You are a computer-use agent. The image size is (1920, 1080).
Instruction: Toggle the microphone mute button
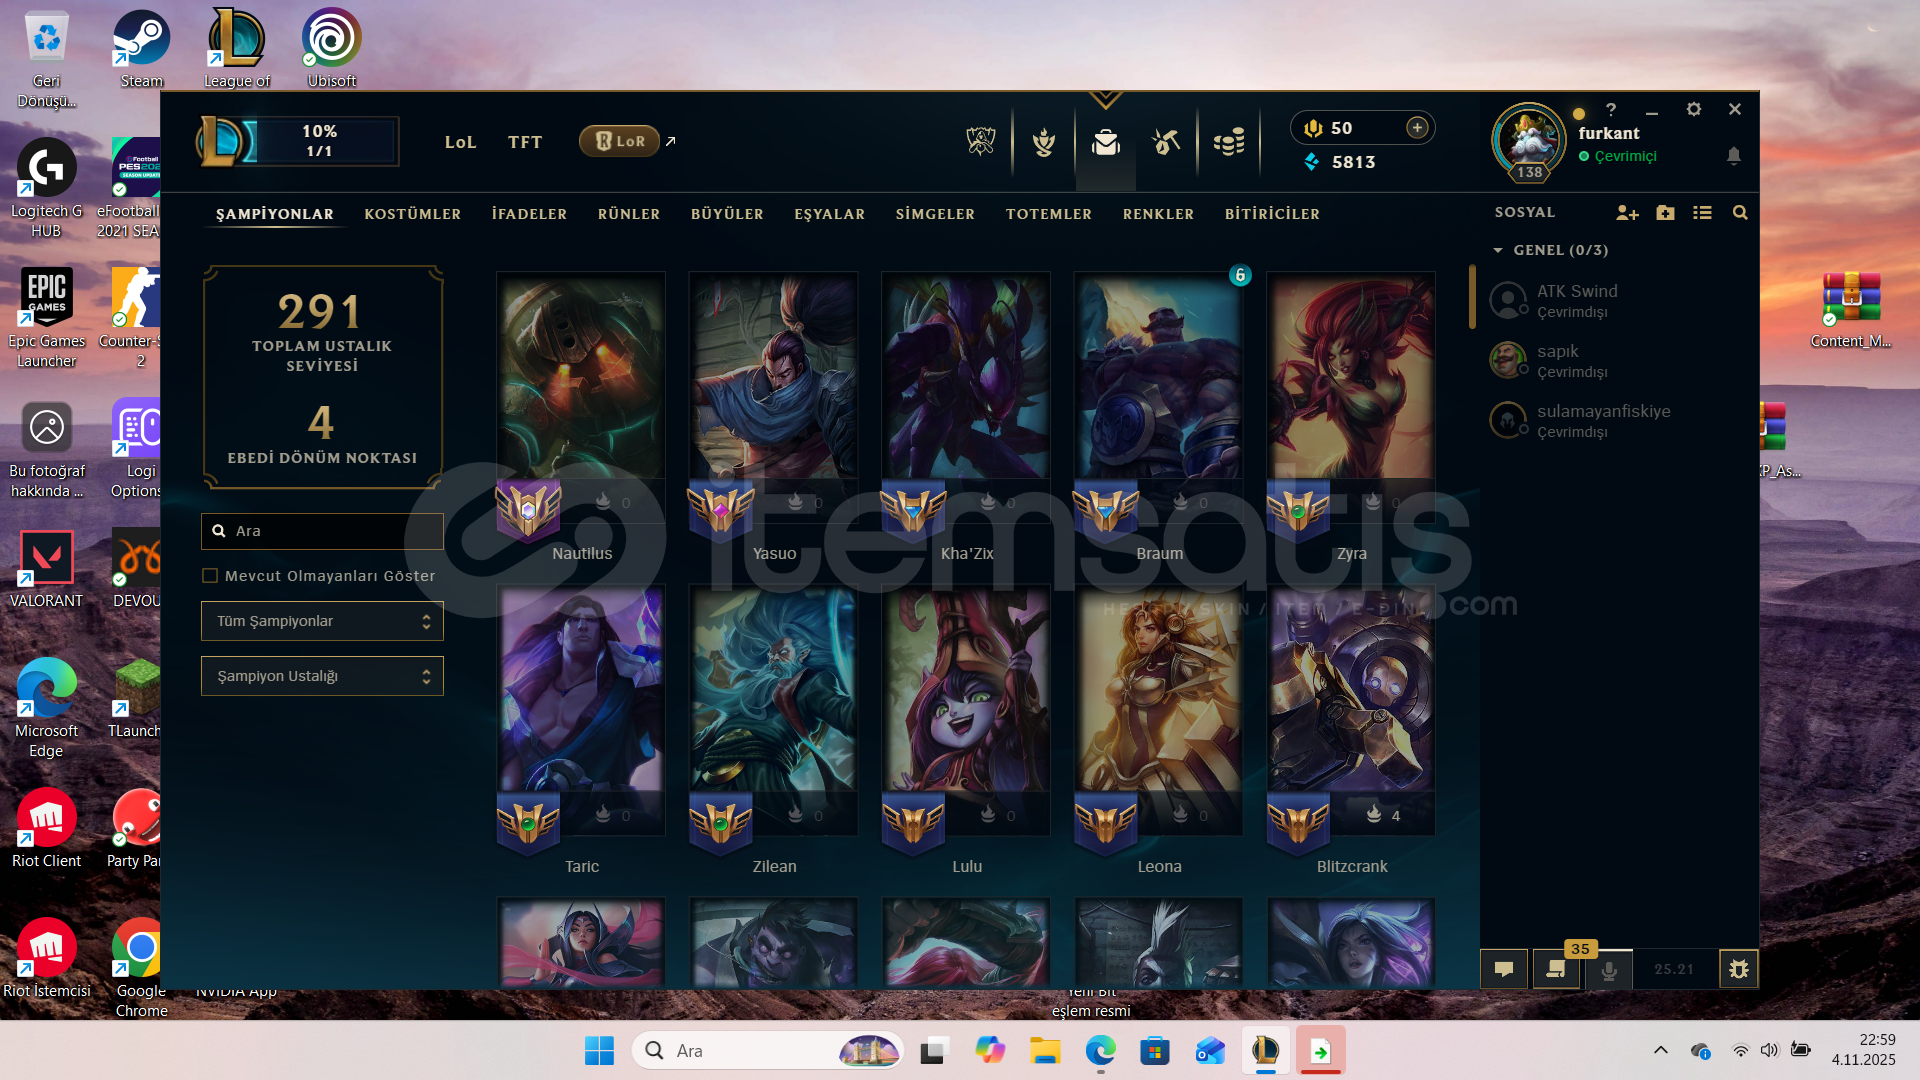[x=1609, y=969]
